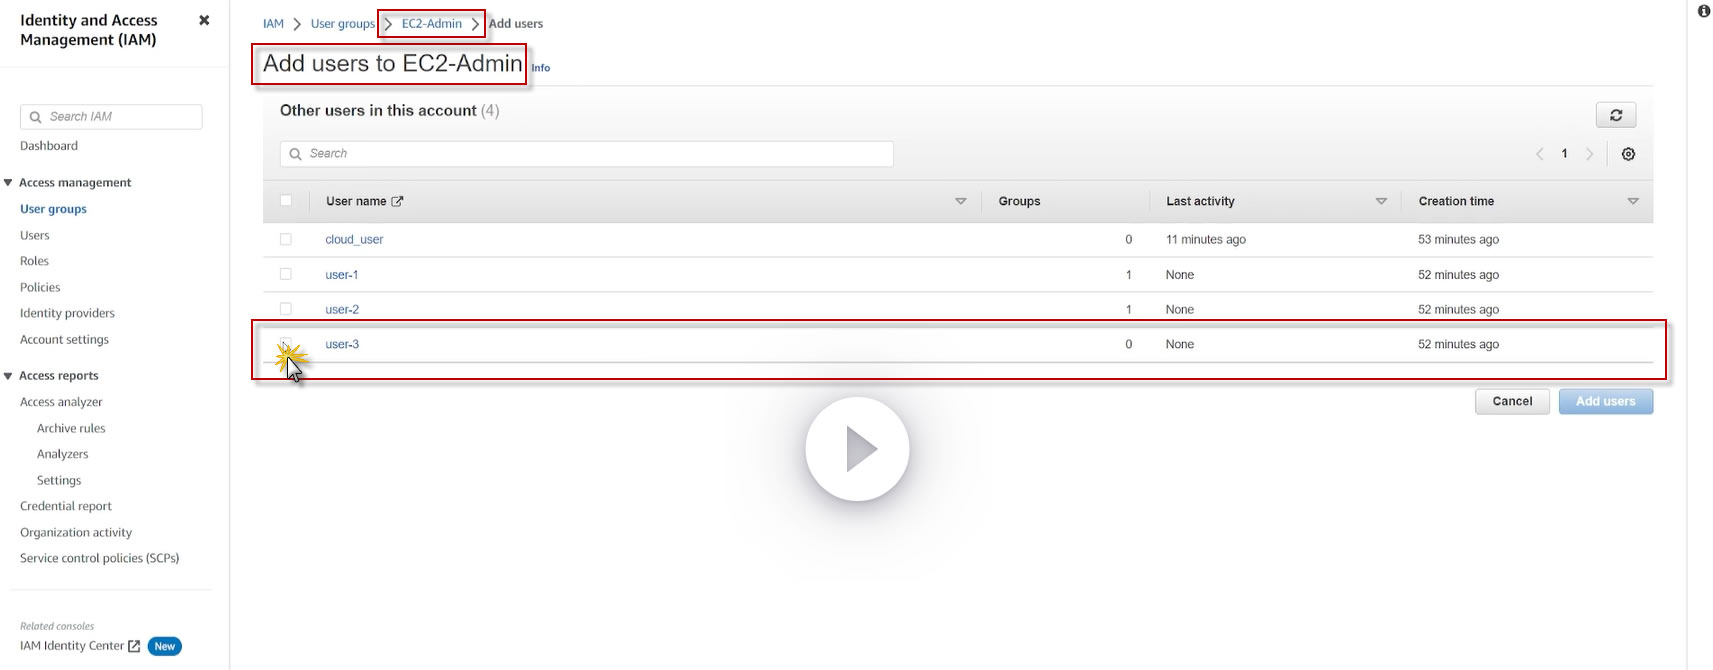Image resolution: width=1713 pixels, height=670 pixels.
Task: Click the User groups breadcrumb link
Action: point(343,23)
